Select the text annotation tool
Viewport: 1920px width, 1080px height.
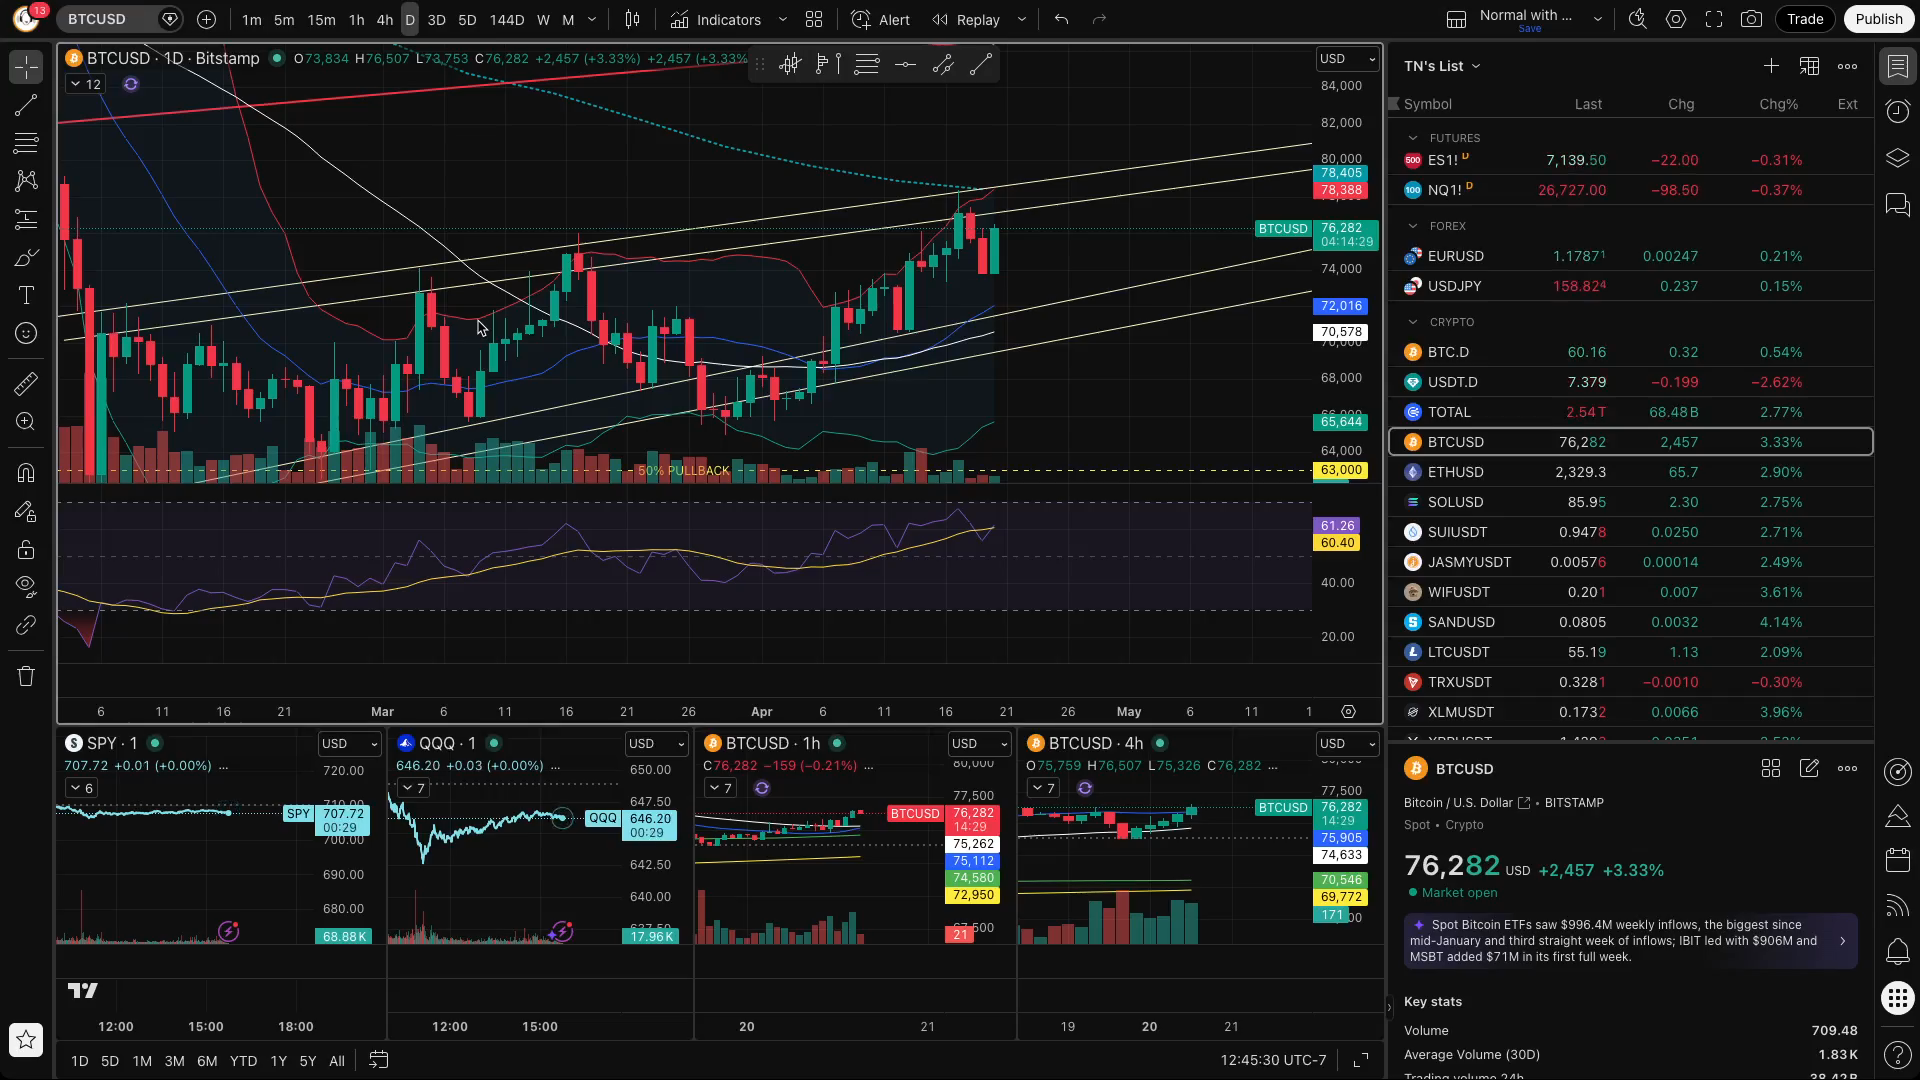pos(26,295)
